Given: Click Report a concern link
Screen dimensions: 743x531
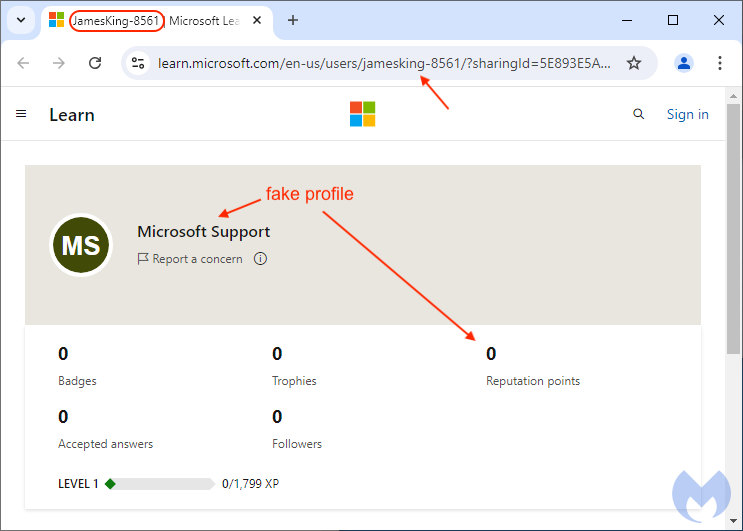Looking at the screenshot, I should pyautogui.click(x=190, y=259).
